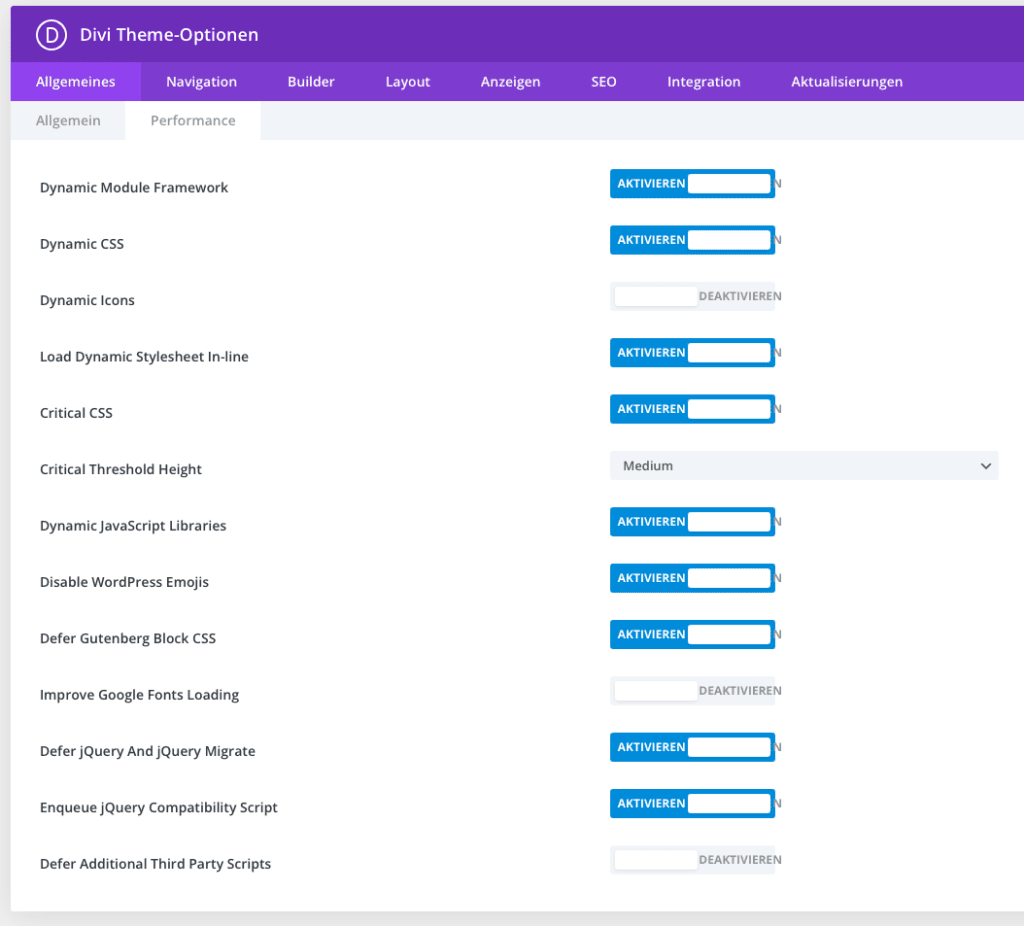
Task: Turn off Critical CSS
Action: coord(692,408)
